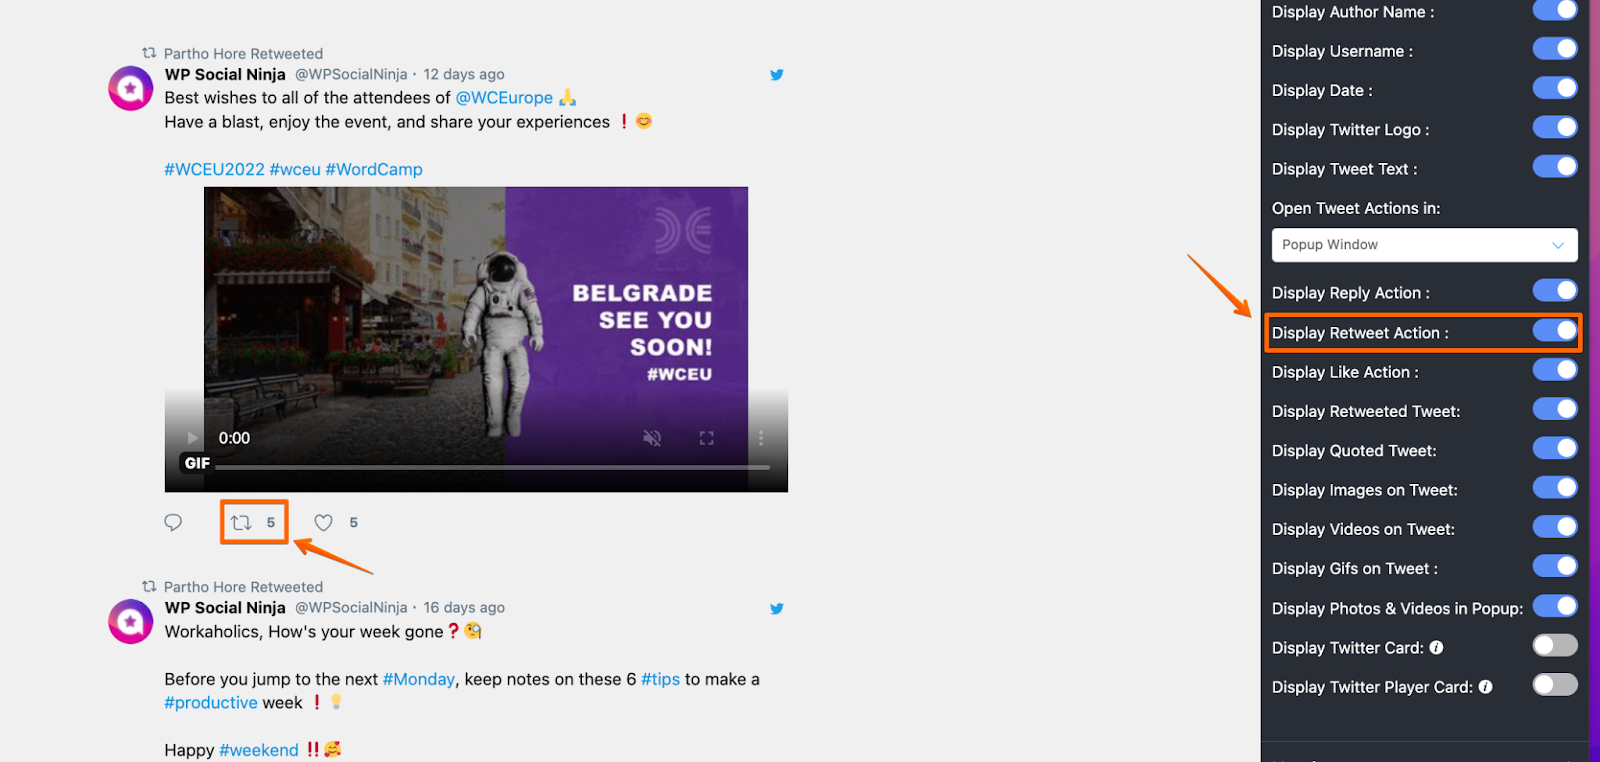Click the heart like icon under the GIF
Screen dimensions: 1600x762
tap(323, 522)
